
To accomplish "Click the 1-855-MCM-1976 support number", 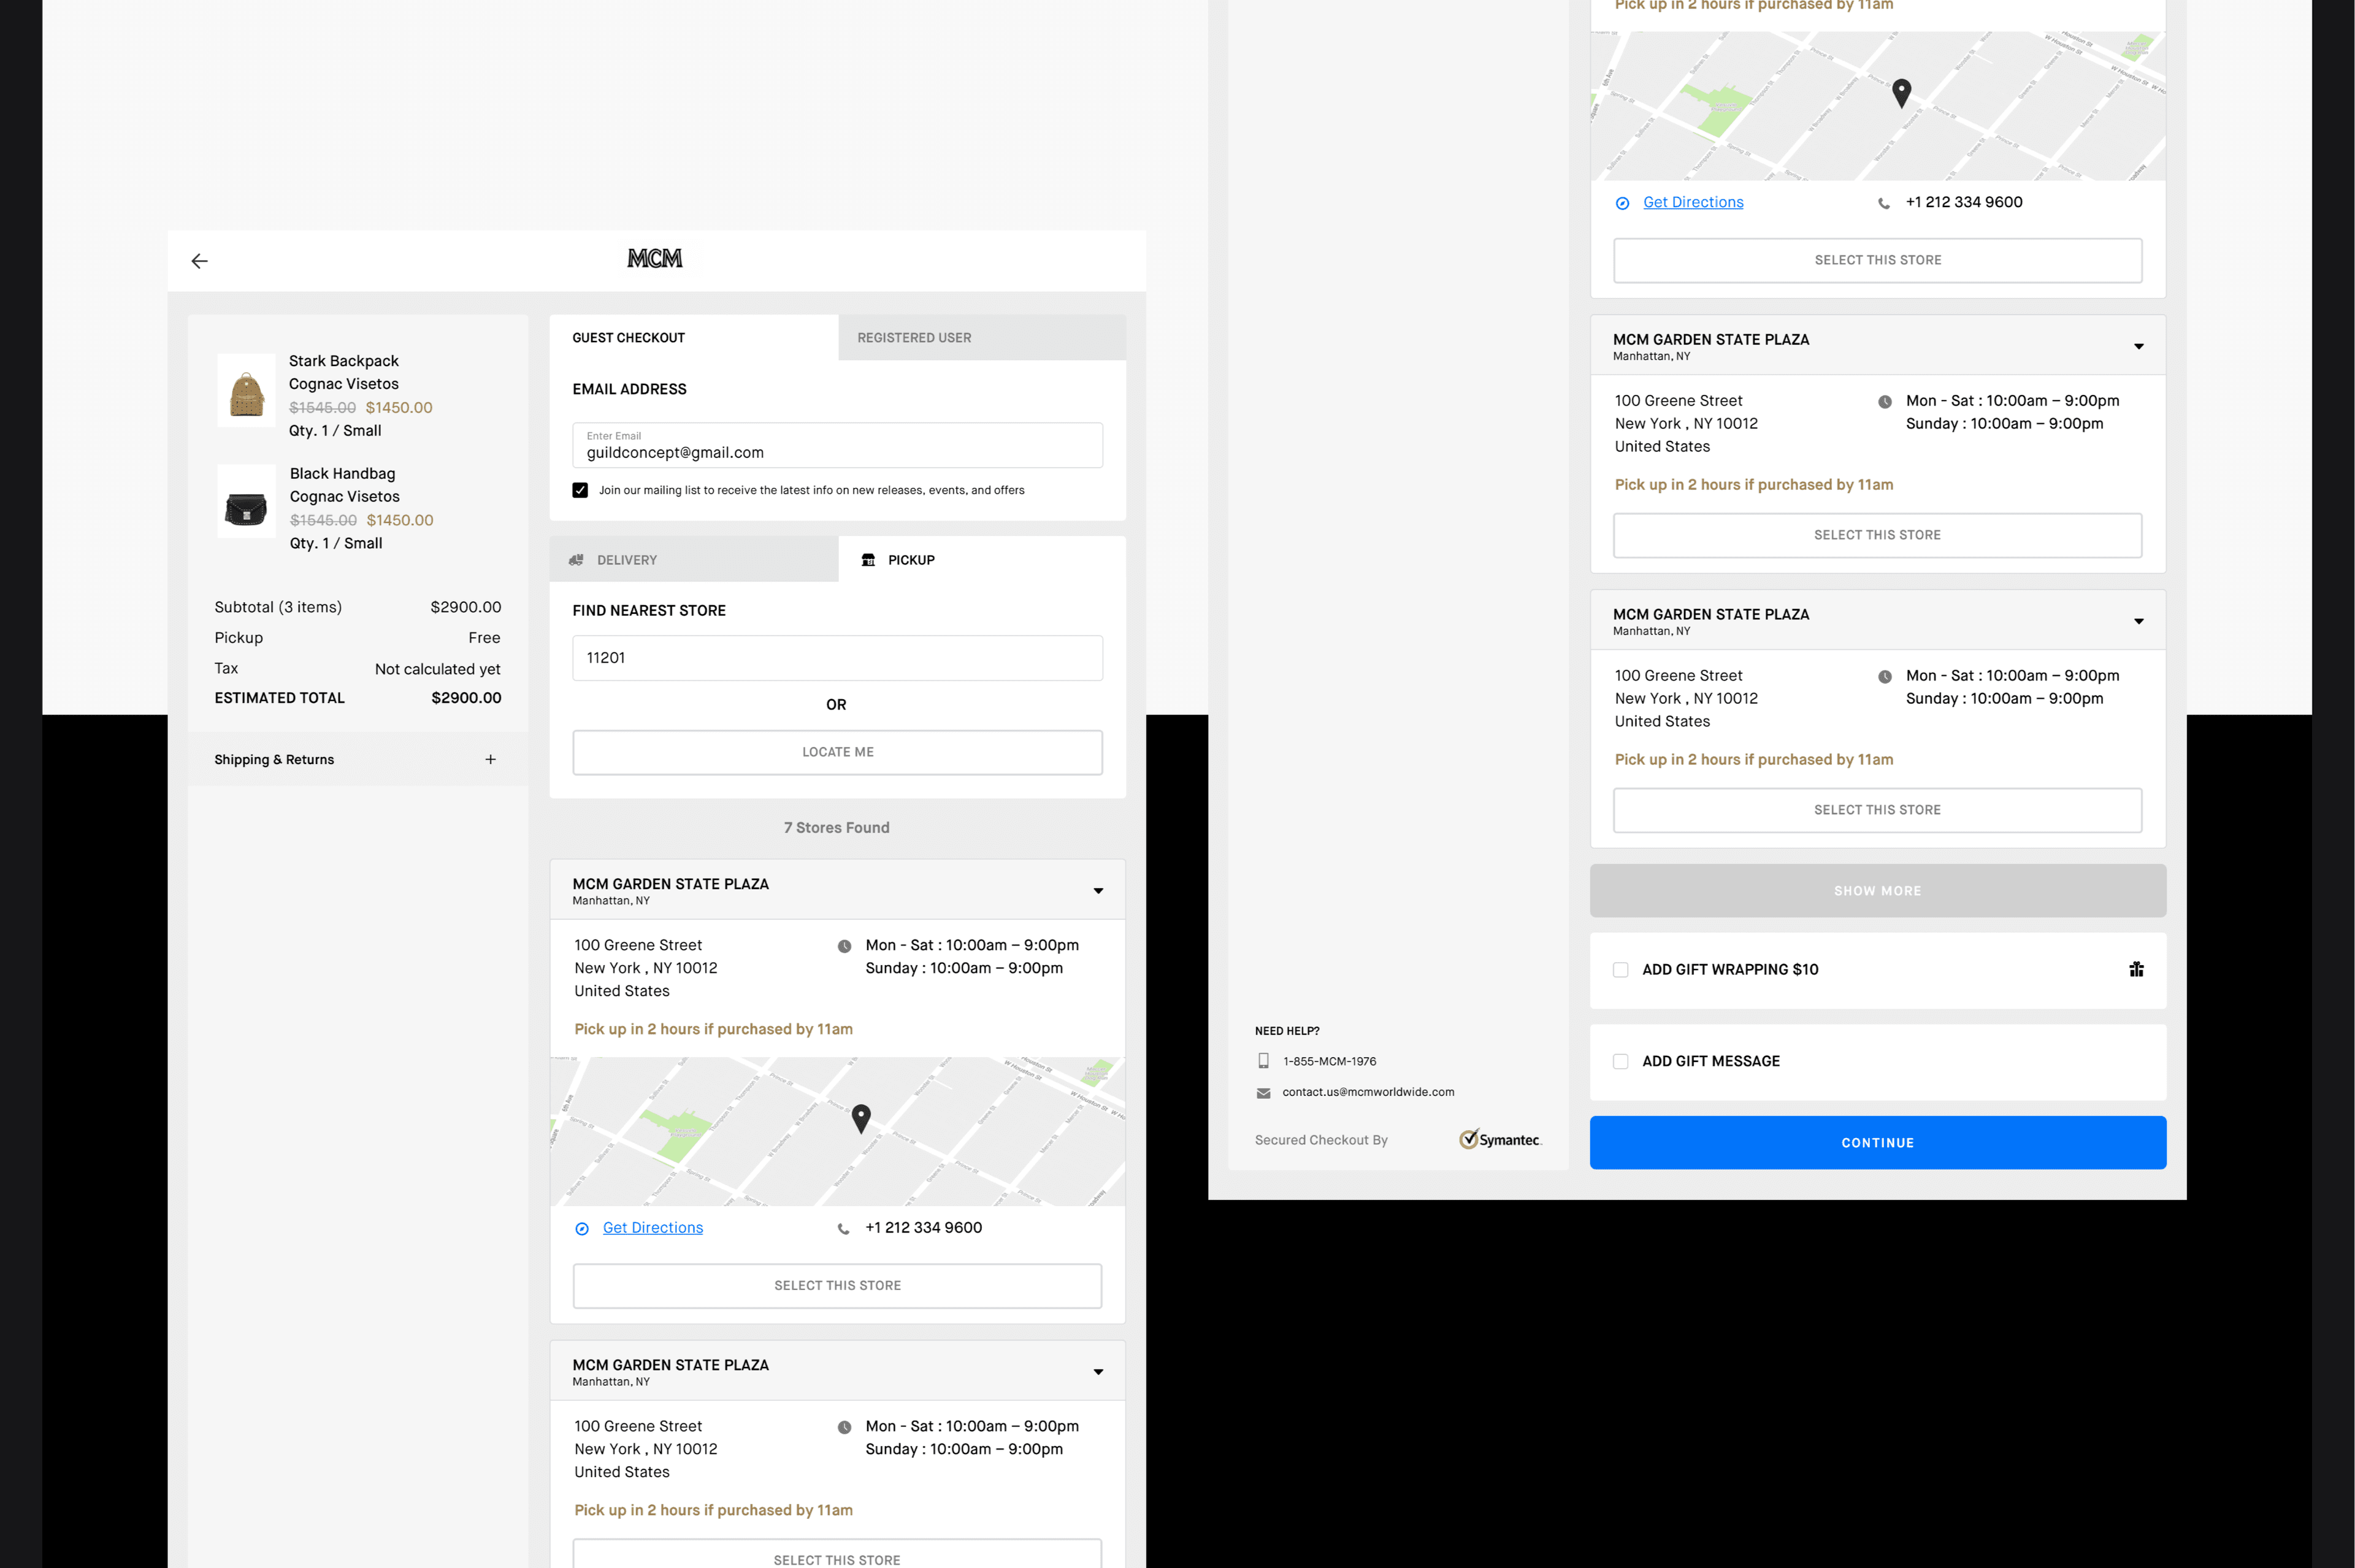I will [1329, 1061].
